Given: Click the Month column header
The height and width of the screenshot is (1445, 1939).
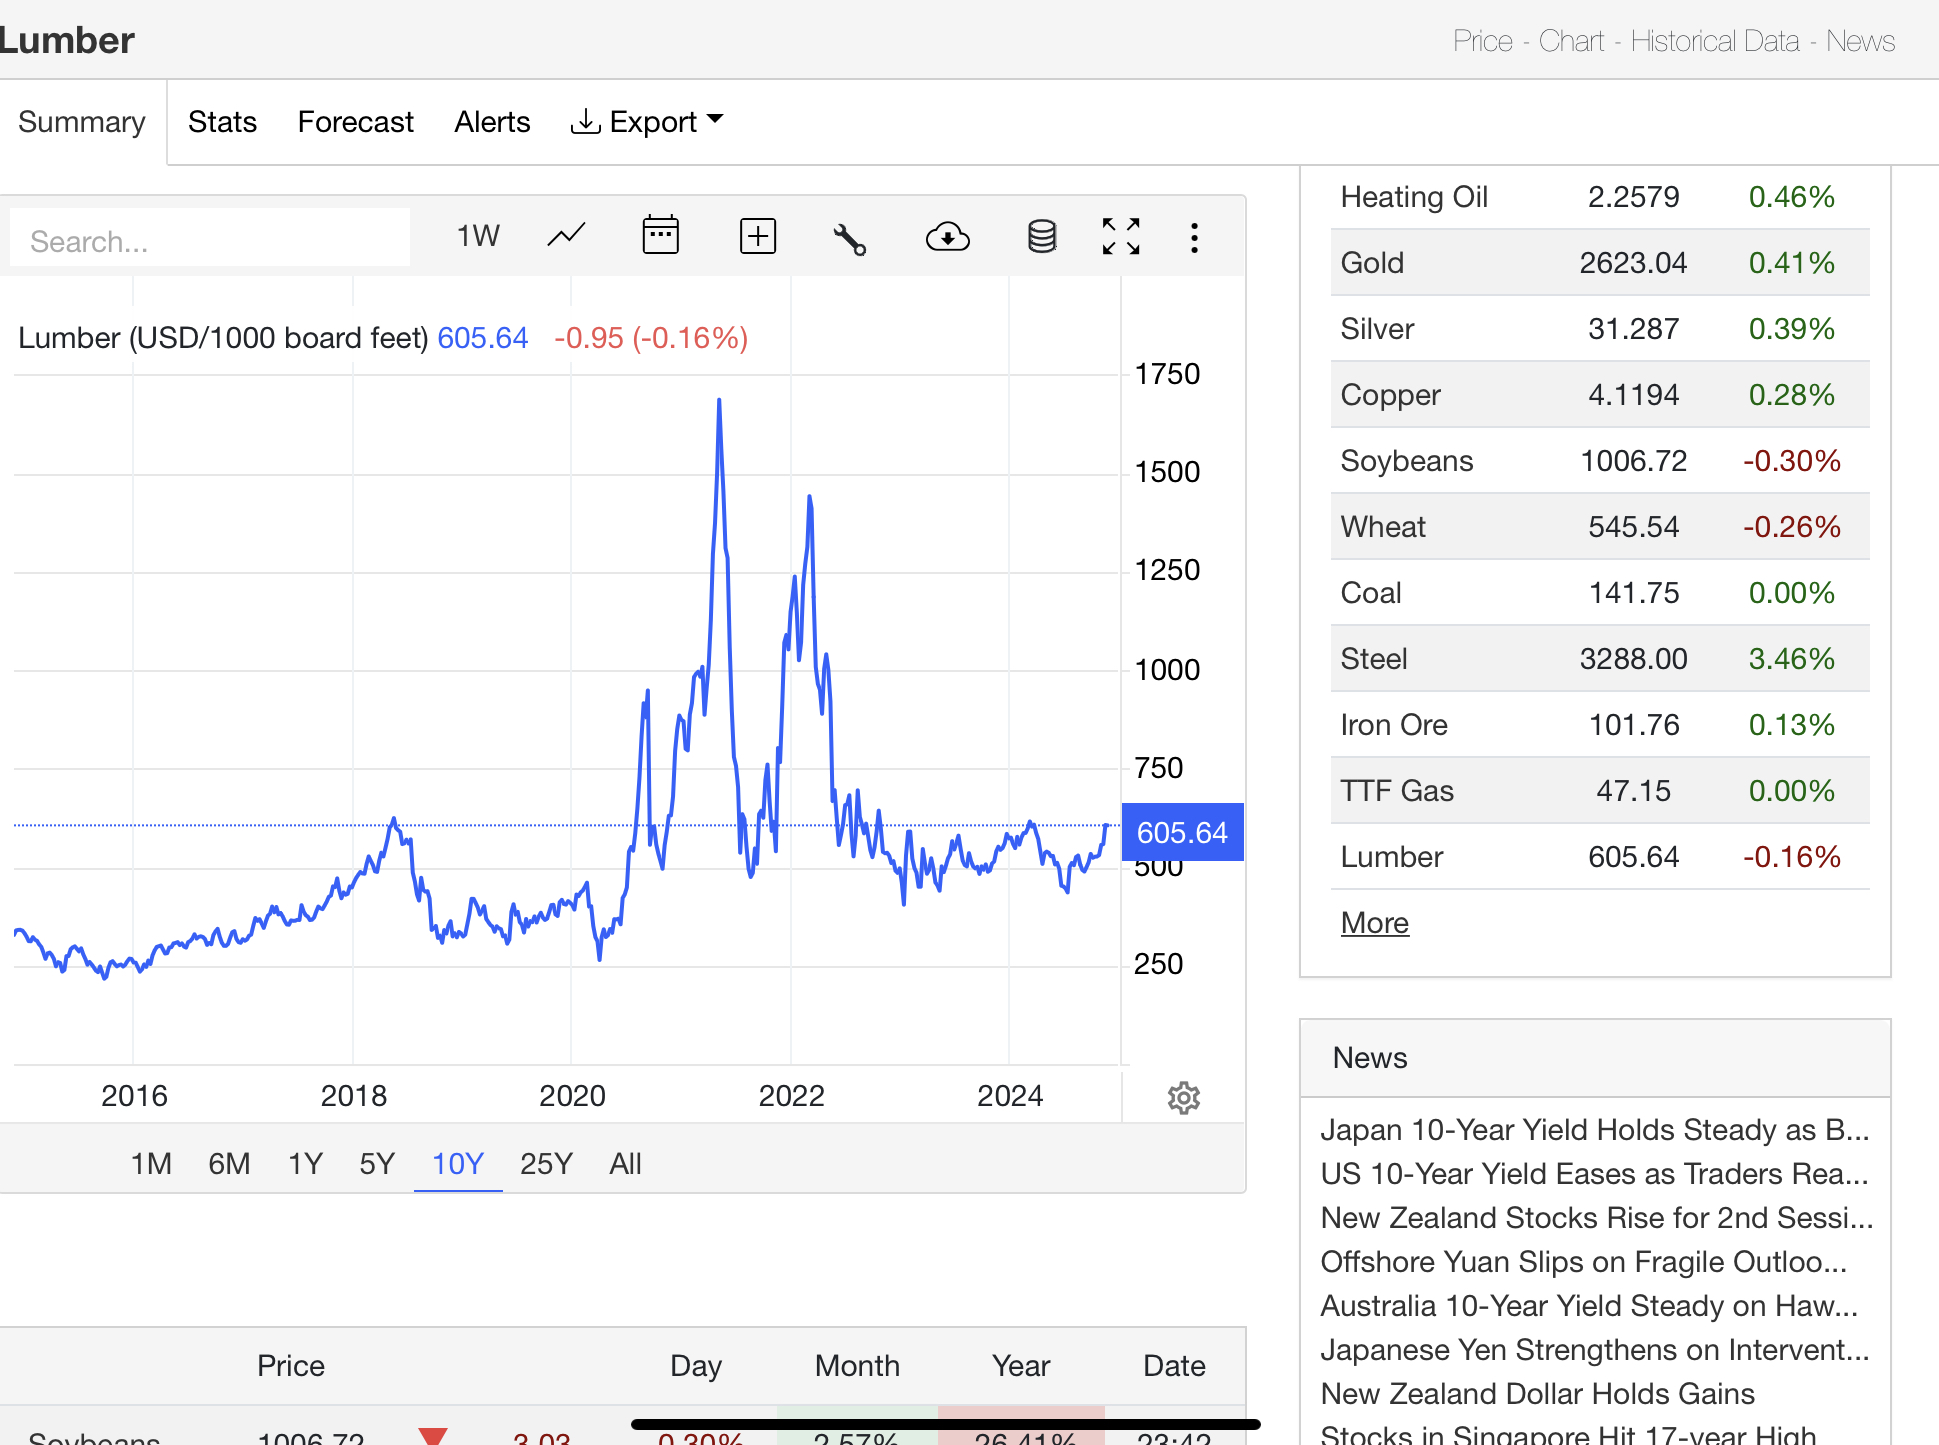Looking at the screenshot, I should tap(857, 1366).
